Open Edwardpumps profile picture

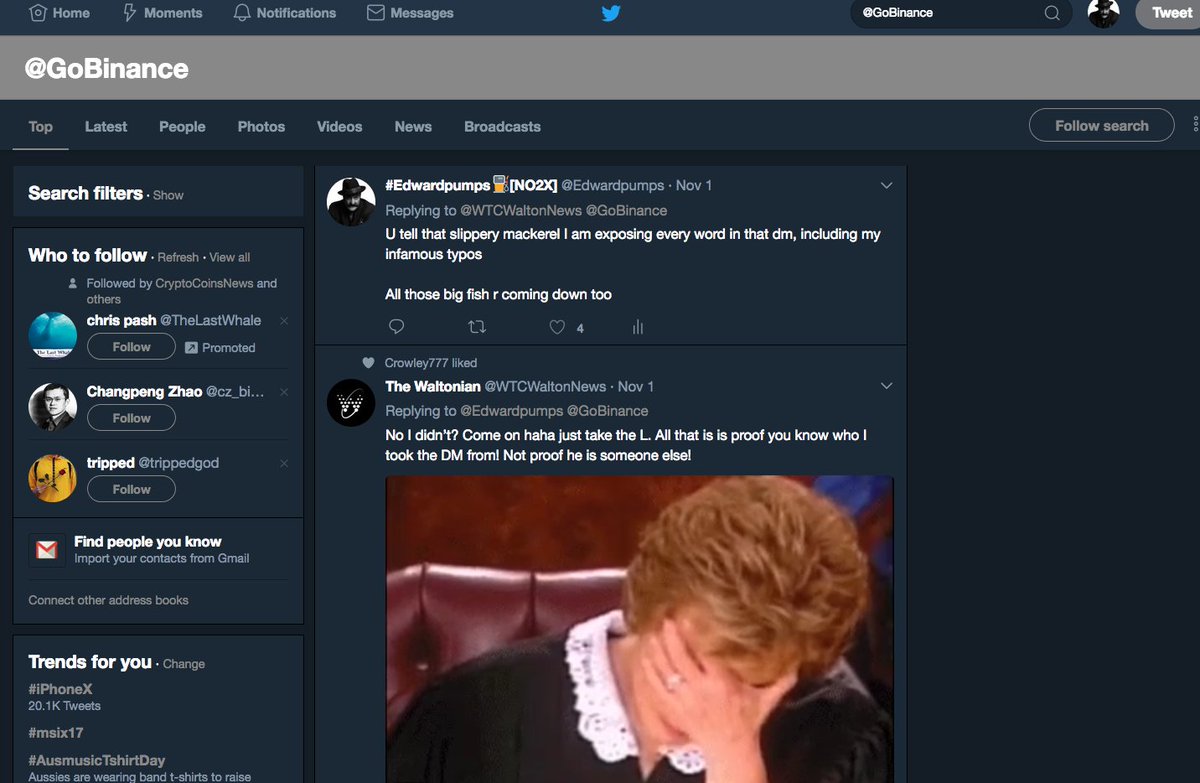pyautogui.click(x=351, y=201)
